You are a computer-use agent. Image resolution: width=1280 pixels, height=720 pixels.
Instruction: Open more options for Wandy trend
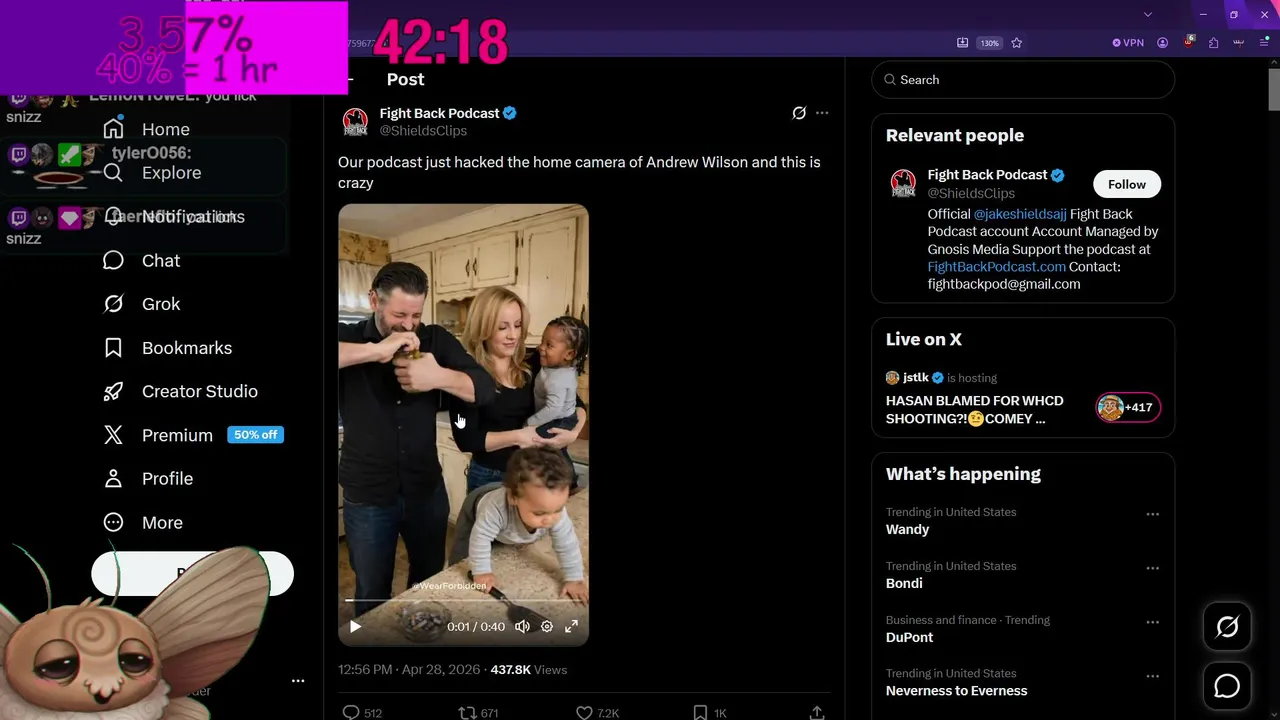click(1152, 514)
